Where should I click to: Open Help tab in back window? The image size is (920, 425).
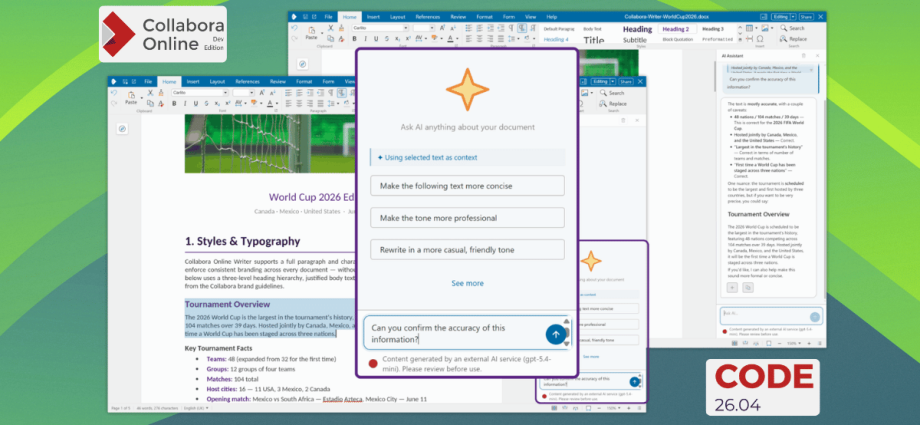click(552, 17)
